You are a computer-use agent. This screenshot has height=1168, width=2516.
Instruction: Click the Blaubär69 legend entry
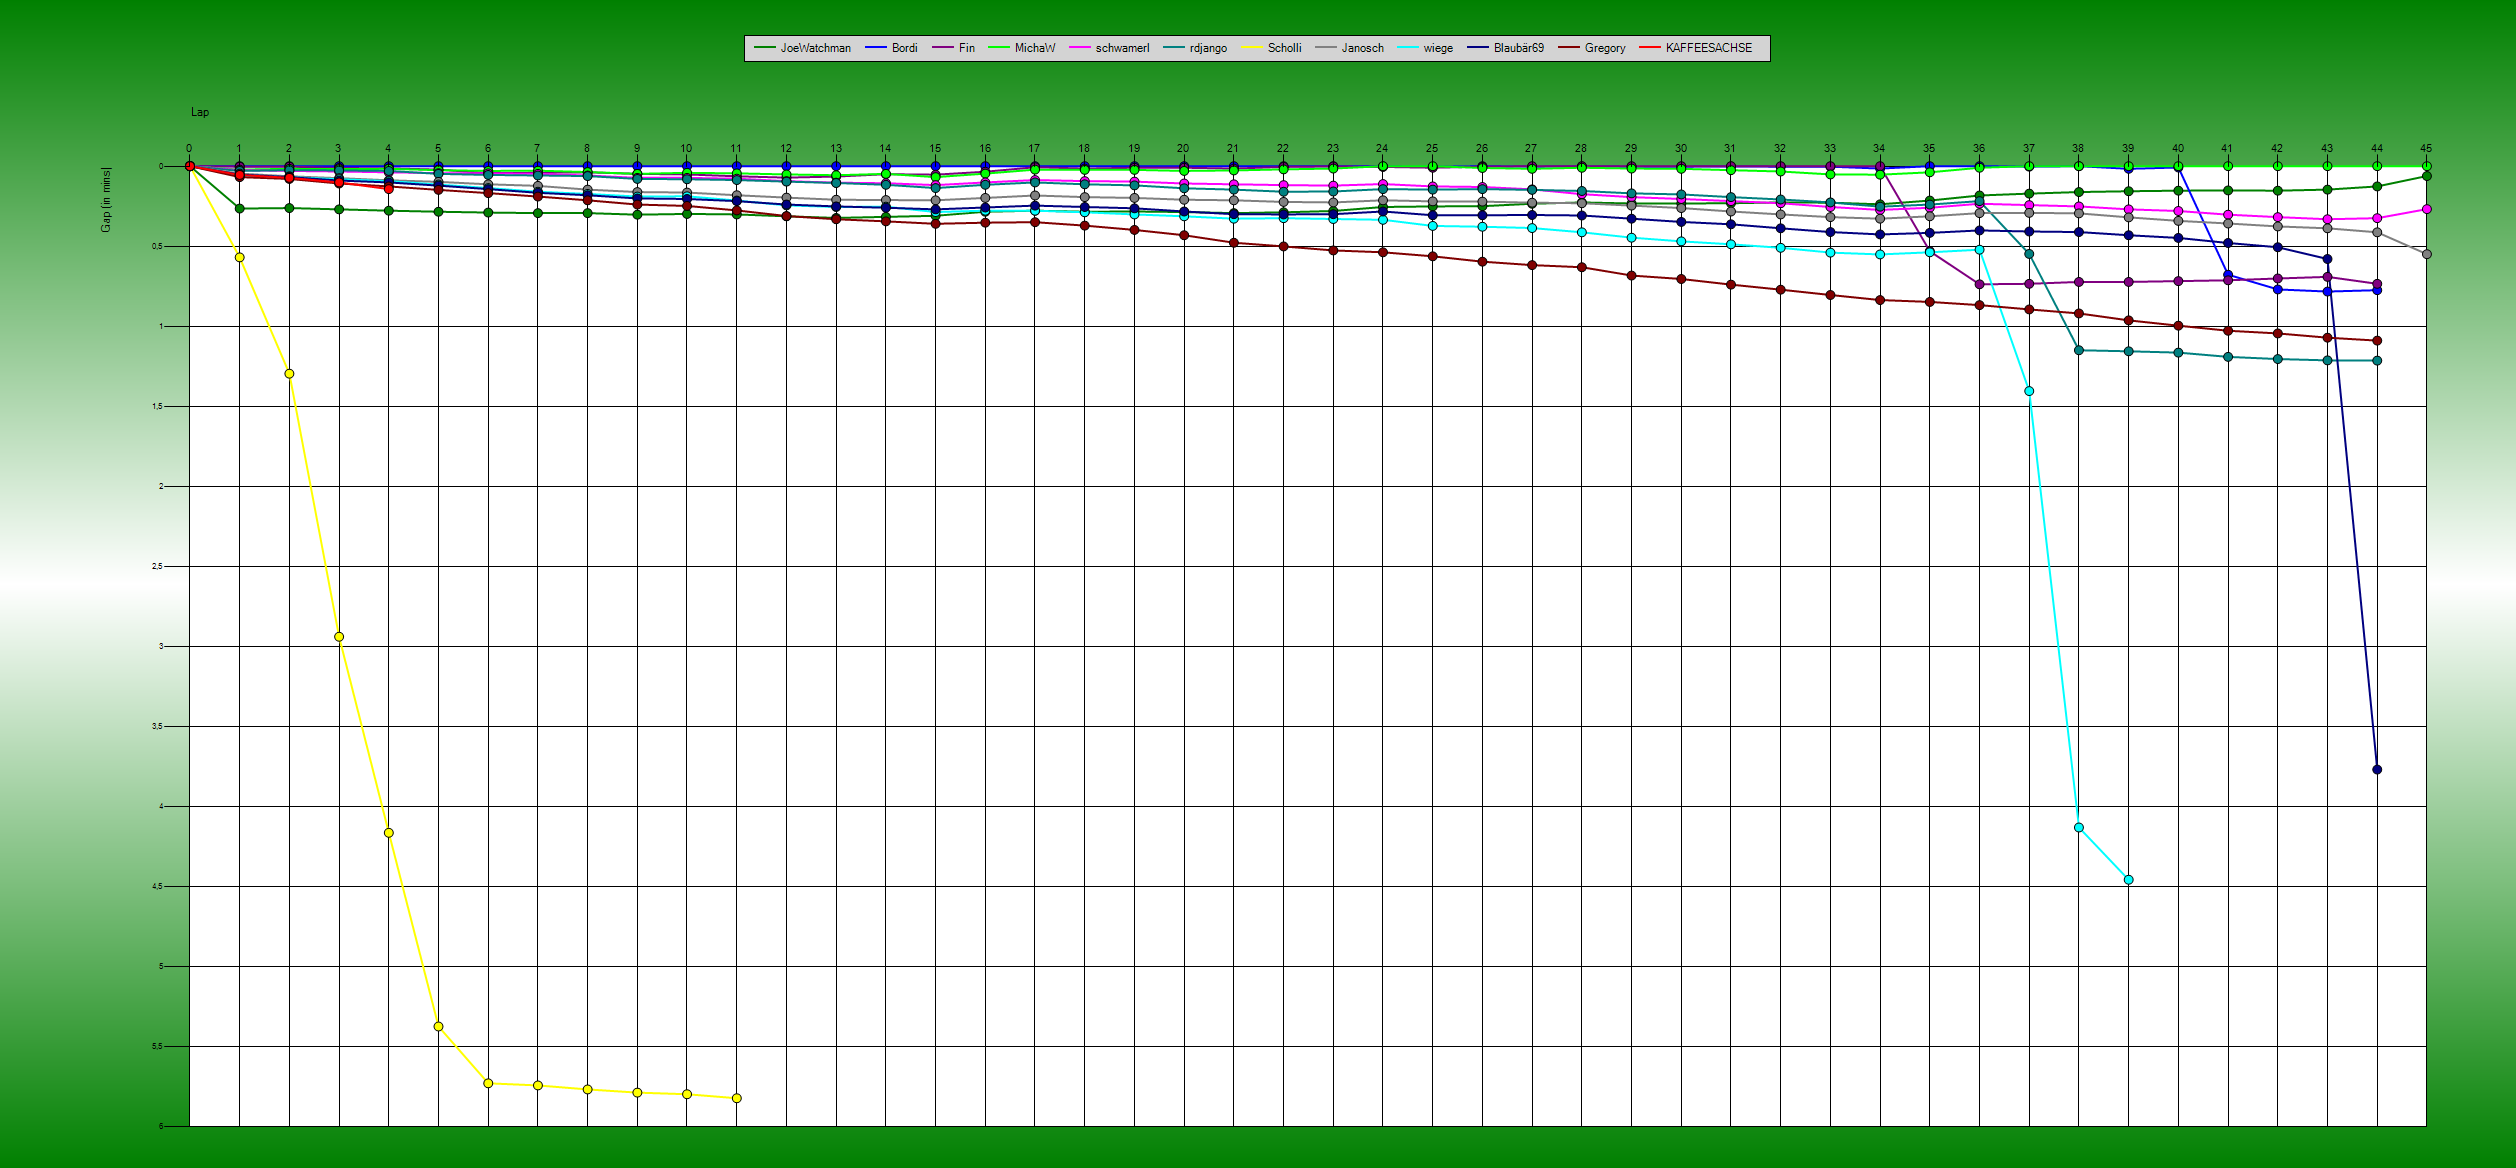[1506, 48]
